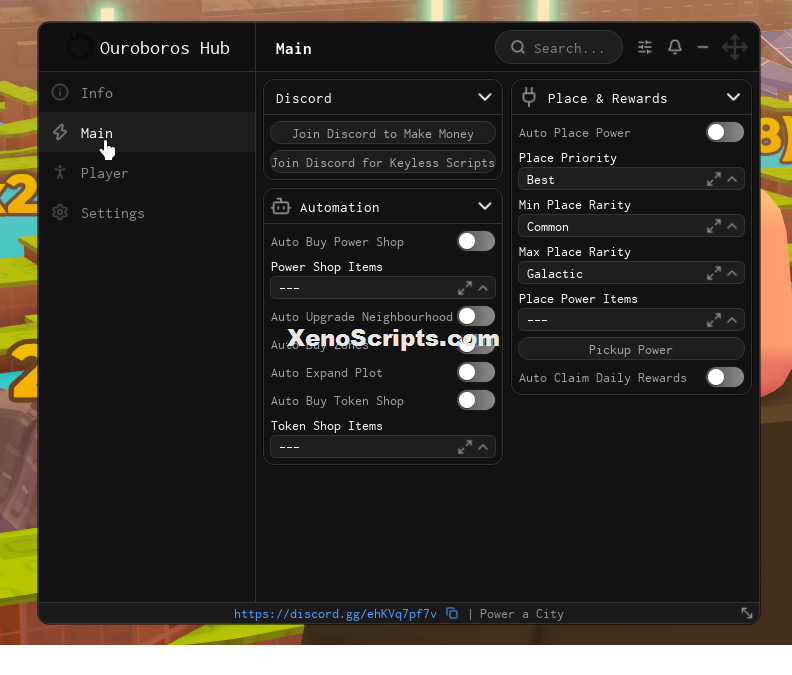Expand Power Shop Items list with arrows icon
This screenshot has width=792, height=675.
click(465, 288)
